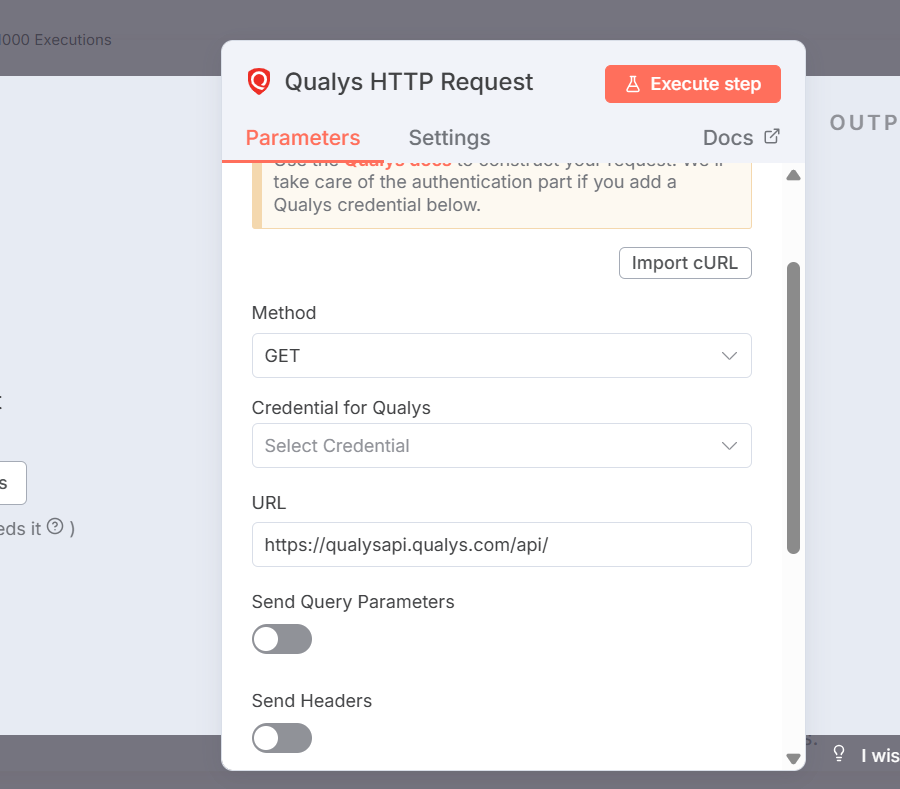Expand the Method dropdown showing GET
This screenshot has height=789, width=900.
500,356
